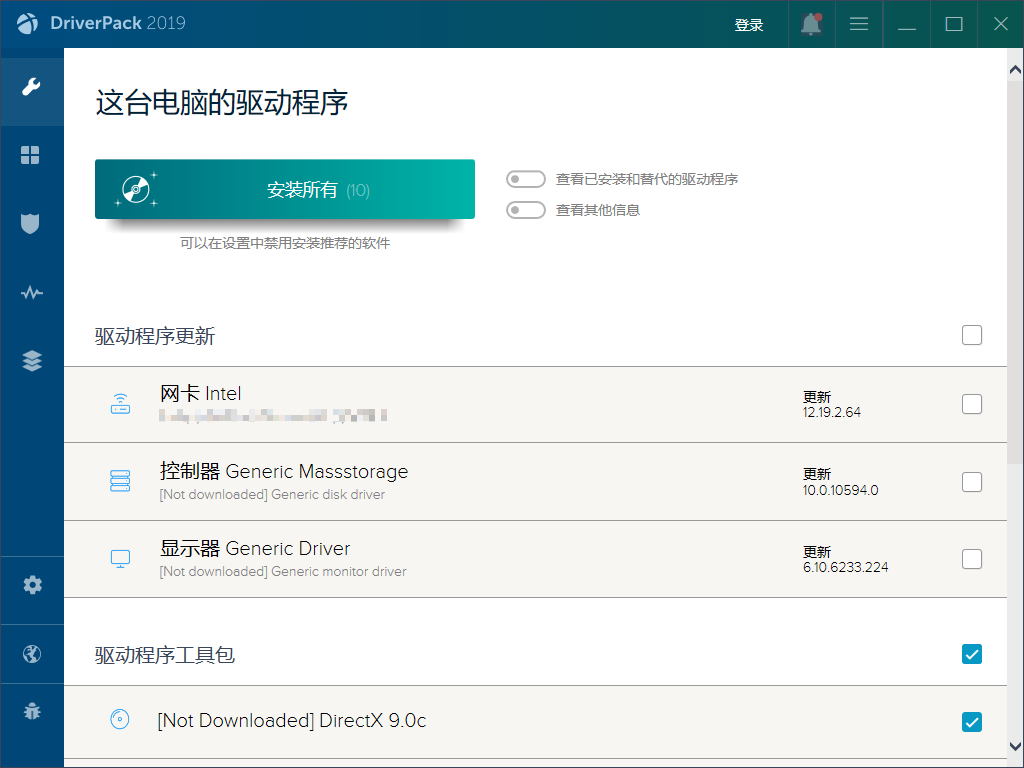Check the 网卡 Intel driver checkbox
This screenshot has height=768, width=1024.
click(x=971, y=404)
